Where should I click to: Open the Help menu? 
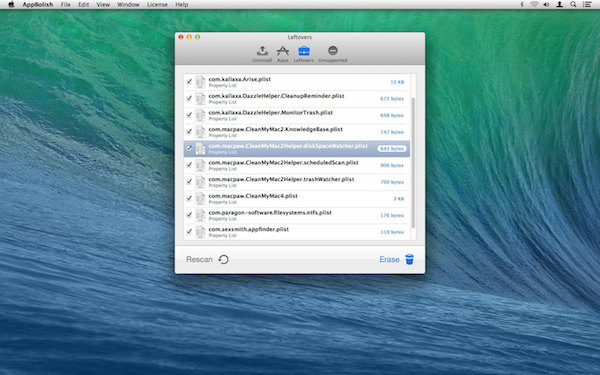pos(181,5)
